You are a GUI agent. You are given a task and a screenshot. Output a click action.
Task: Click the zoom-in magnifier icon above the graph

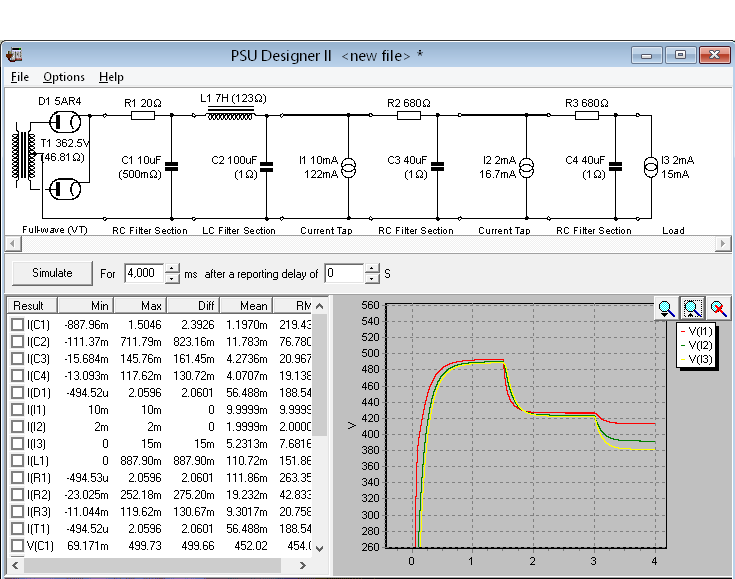click(666, 308)
